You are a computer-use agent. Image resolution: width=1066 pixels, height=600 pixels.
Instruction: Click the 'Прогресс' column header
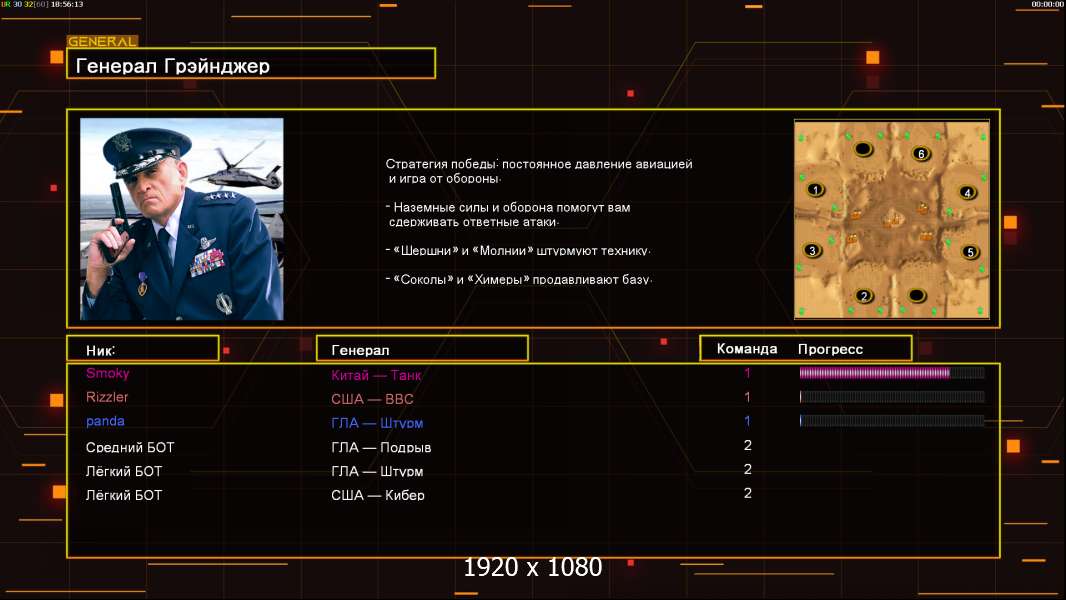[x=830, y=349]
